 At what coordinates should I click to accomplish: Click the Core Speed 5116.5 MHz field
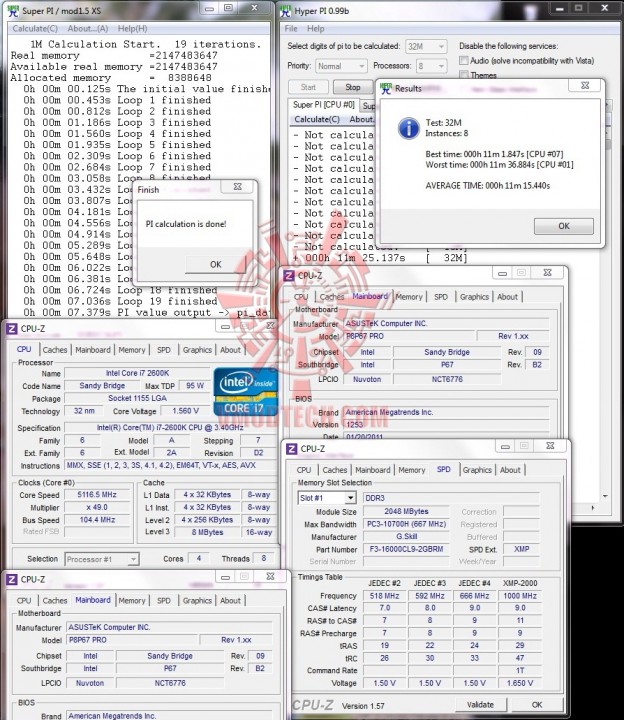point(97,495)
